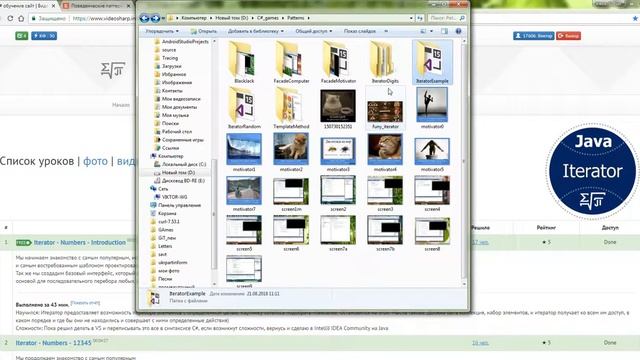Select the cat image named 150730152351
The image size is (640, 360).
(338, 109)
